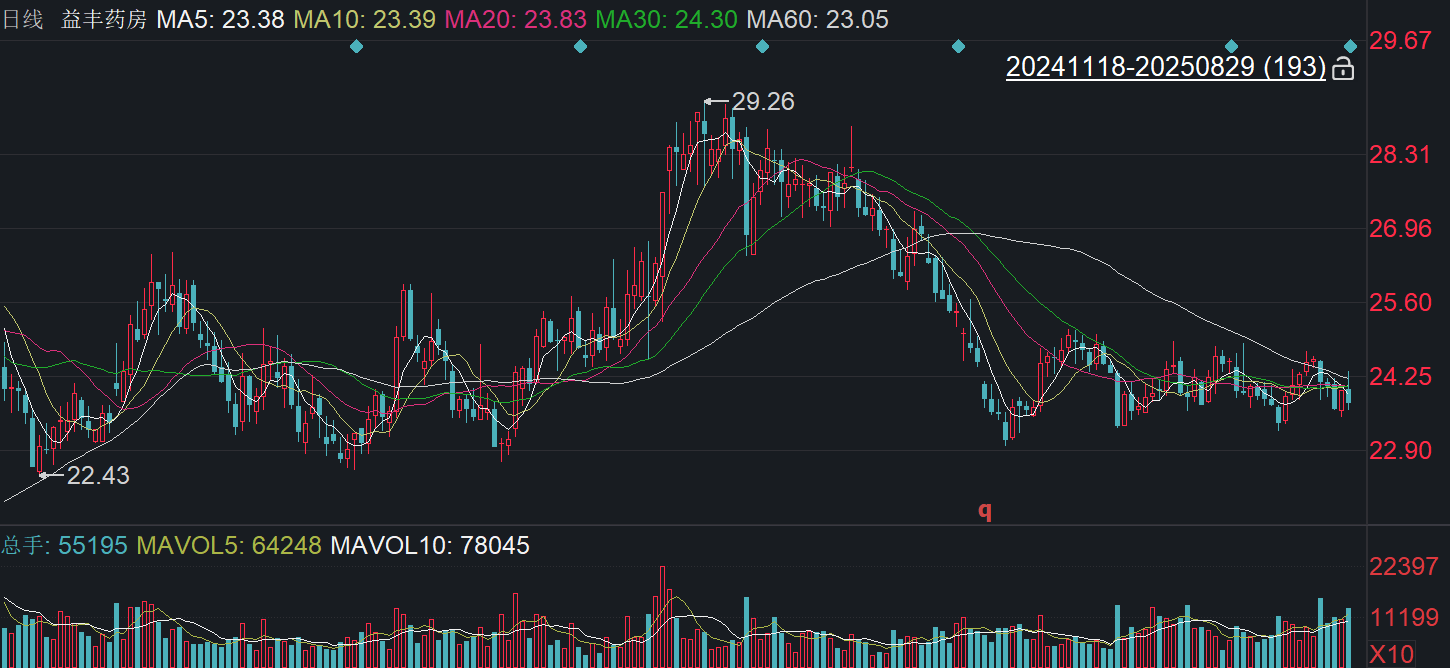The height and width of the screenshot is (668, 1450).
Task: Click the 26.96 price axis value
Action: coord(1400,229)
